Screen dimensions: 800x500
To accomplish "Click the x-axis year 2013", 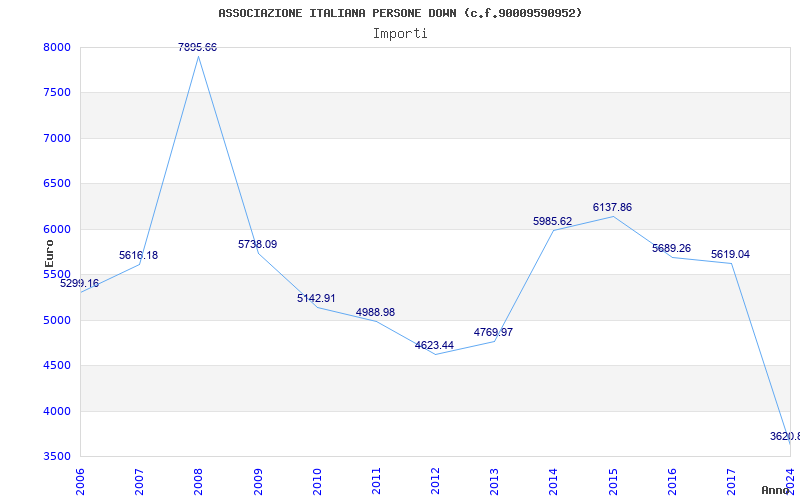I will pyautogui.click(x=494, y=481).
